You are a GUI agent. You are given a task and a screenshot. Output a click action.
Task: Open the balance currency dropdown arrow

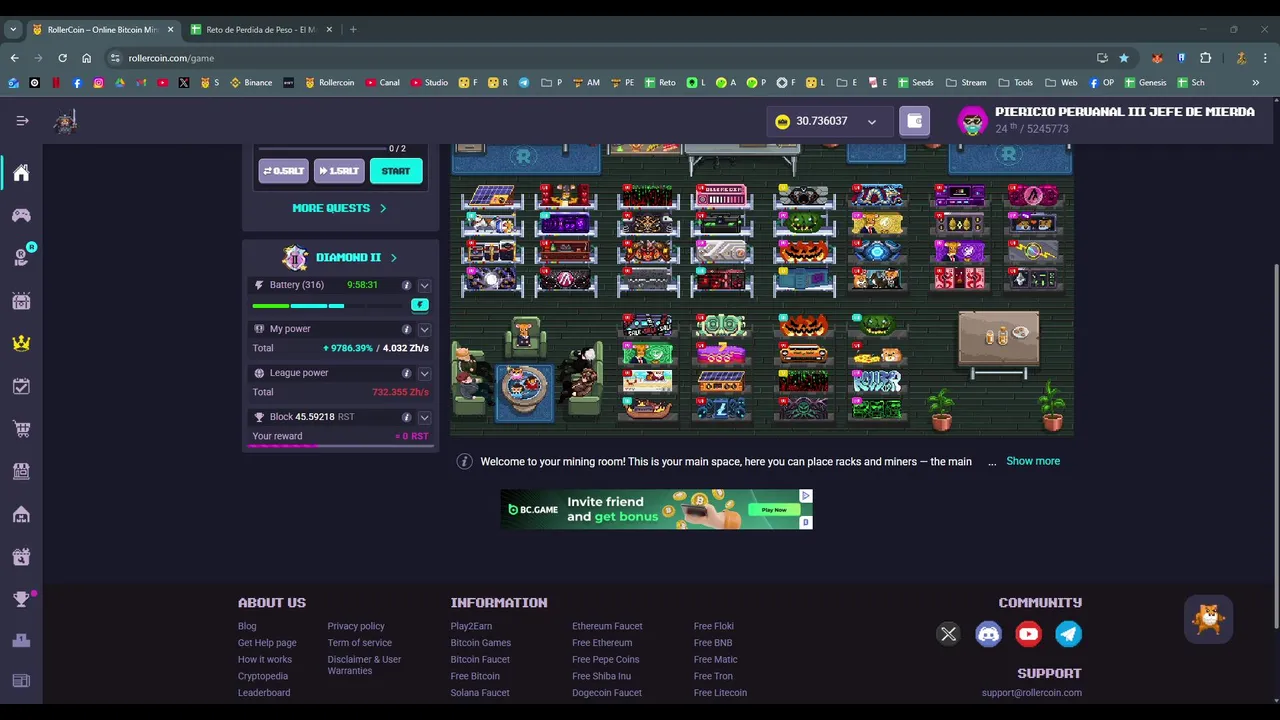click(x=872, y=121)
